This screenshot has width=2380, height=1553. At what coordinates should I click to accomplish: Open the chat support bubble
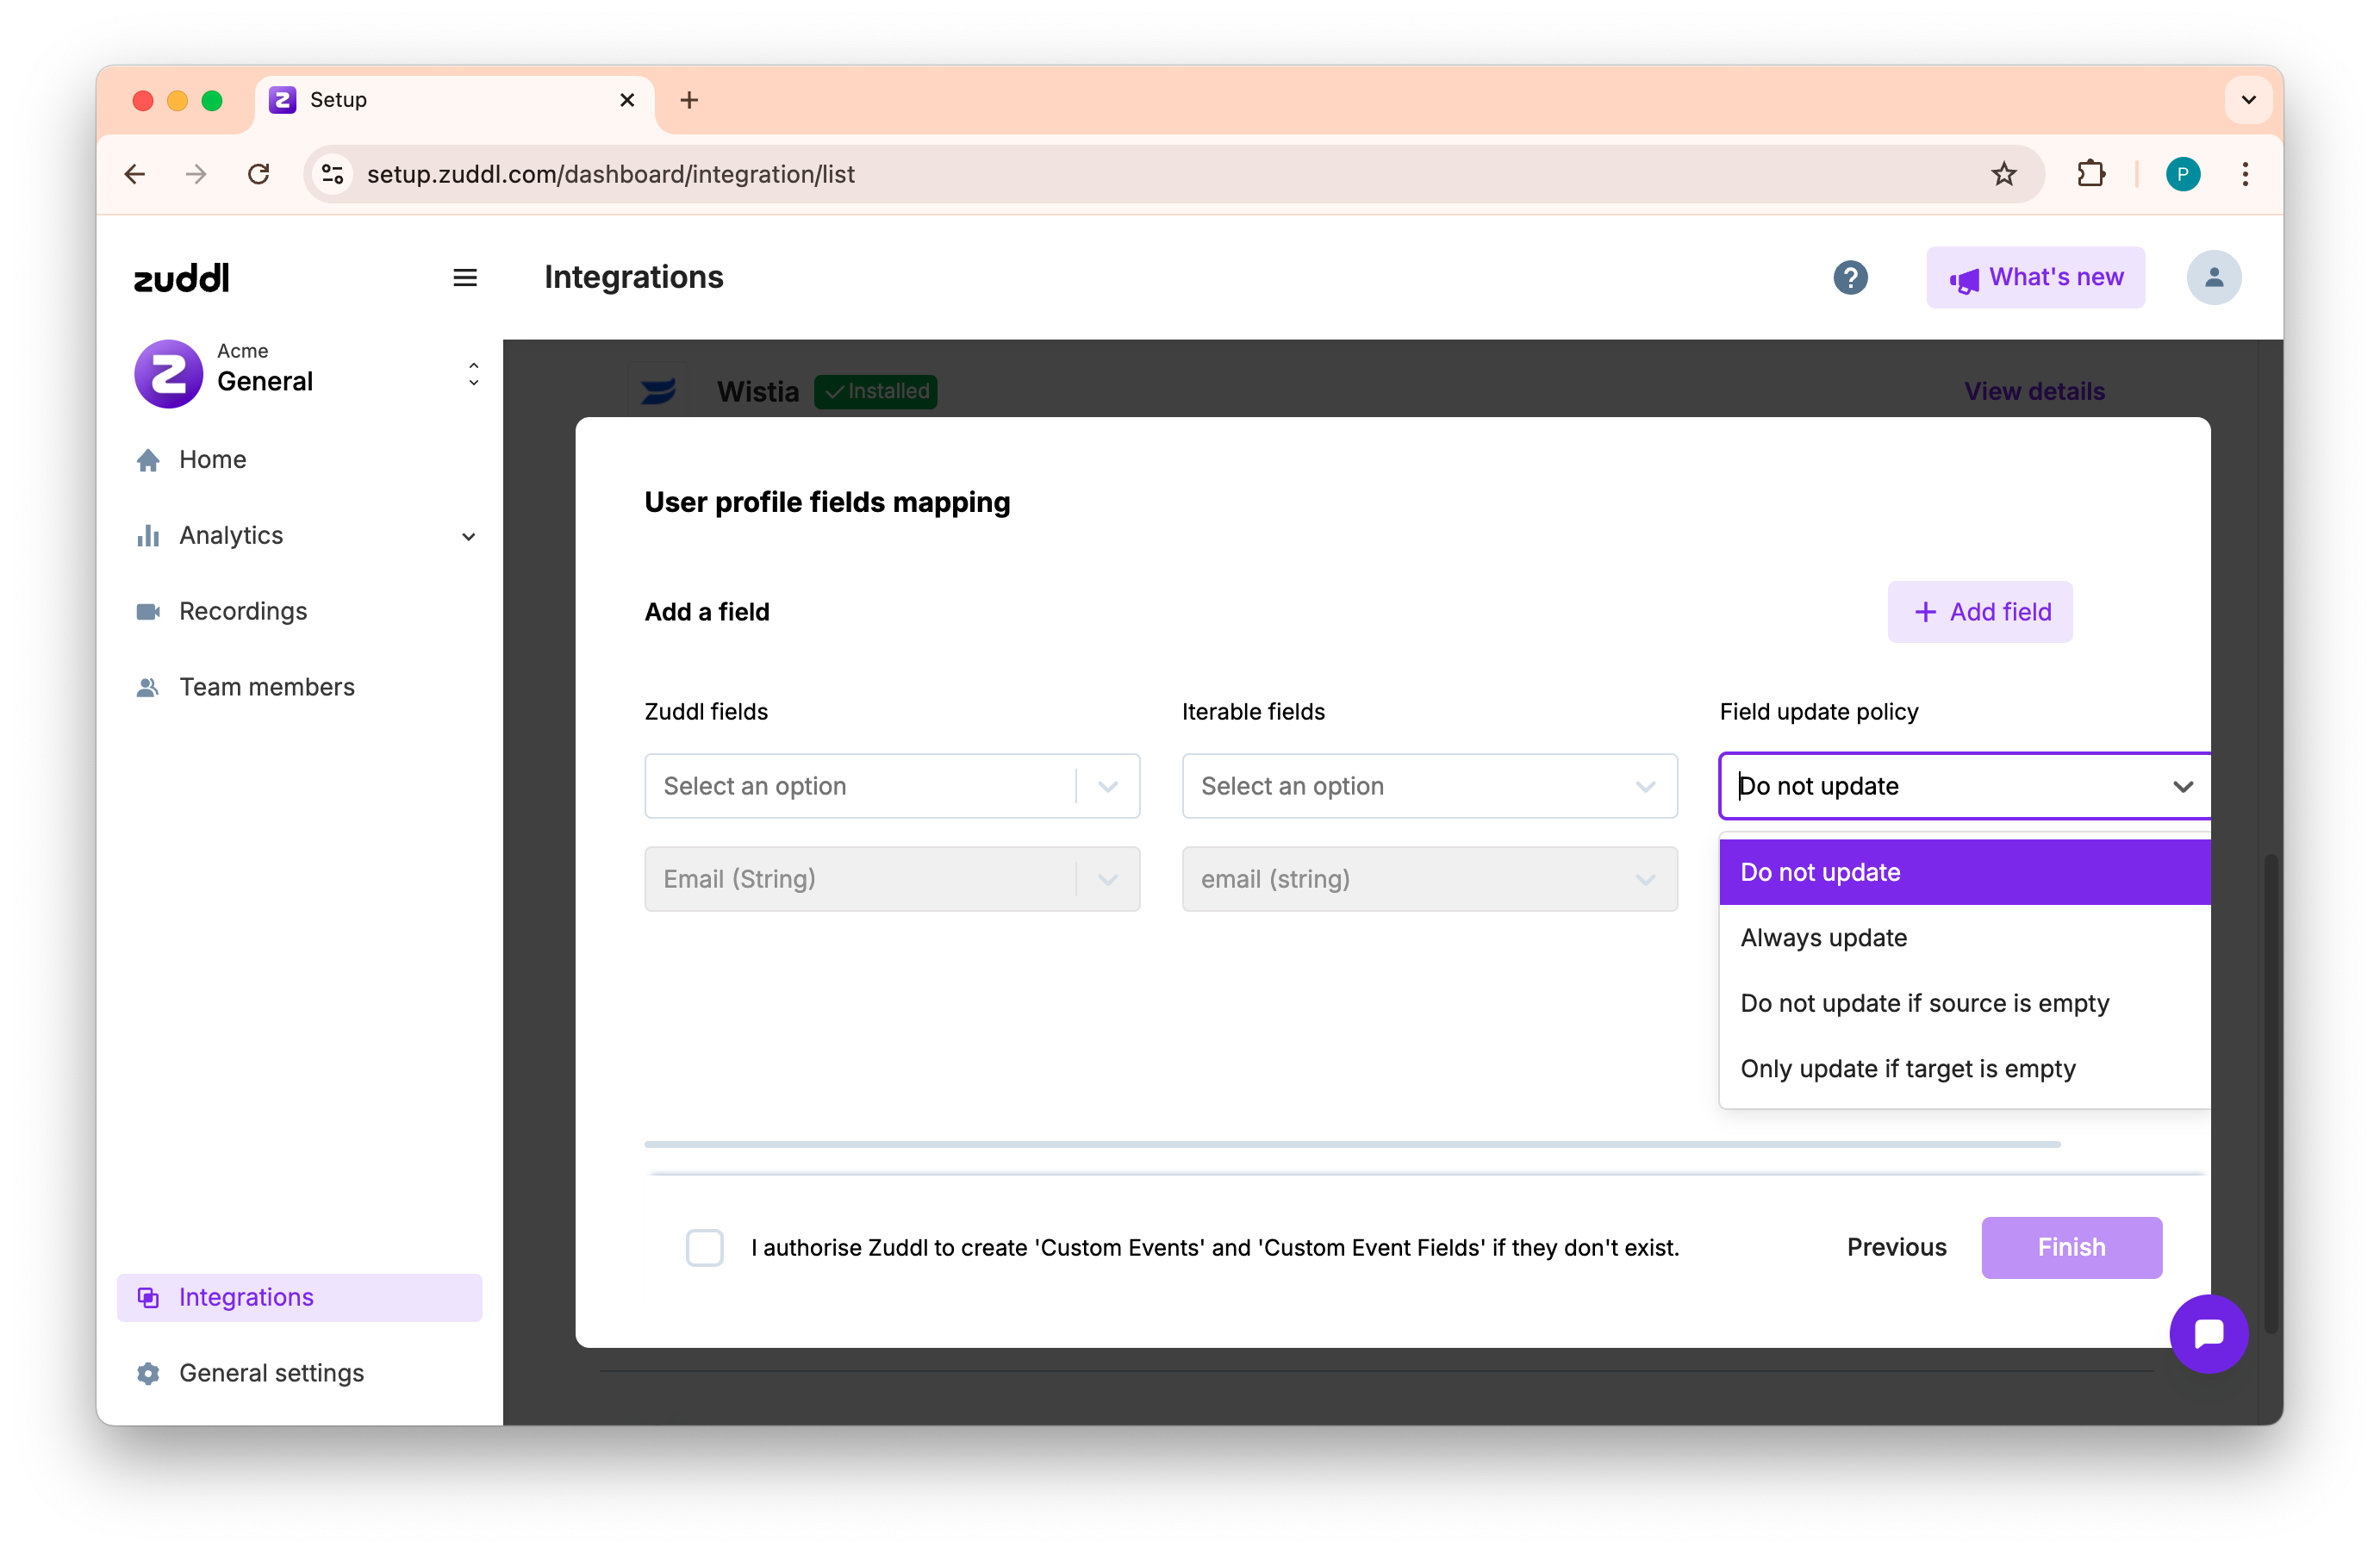click(2208, 1333)
